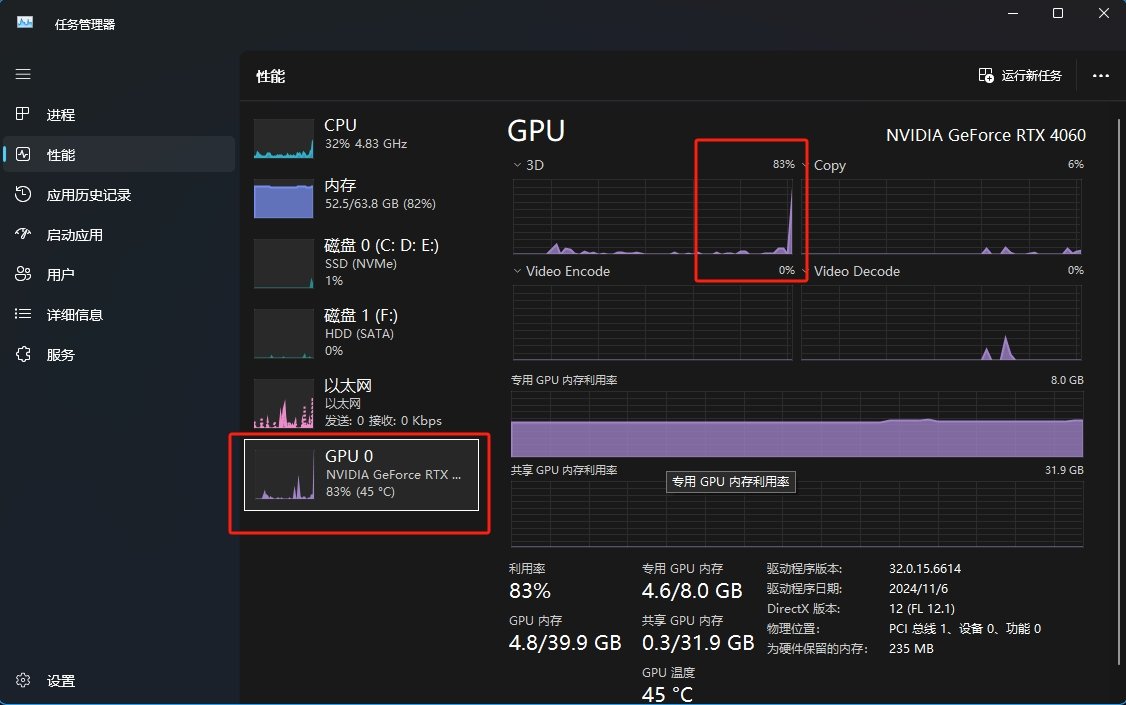
Task: Open the 服务 (Services) page icon
Action: [x=22, y=354]
